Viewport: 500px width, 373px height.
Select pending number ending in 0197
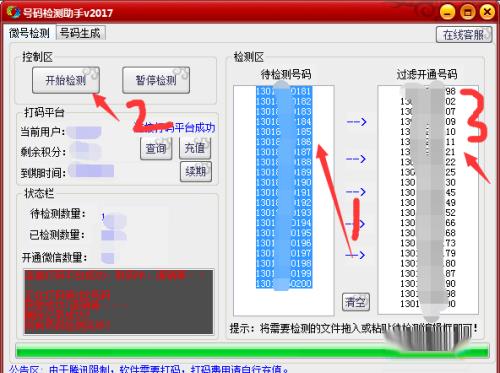284,253
